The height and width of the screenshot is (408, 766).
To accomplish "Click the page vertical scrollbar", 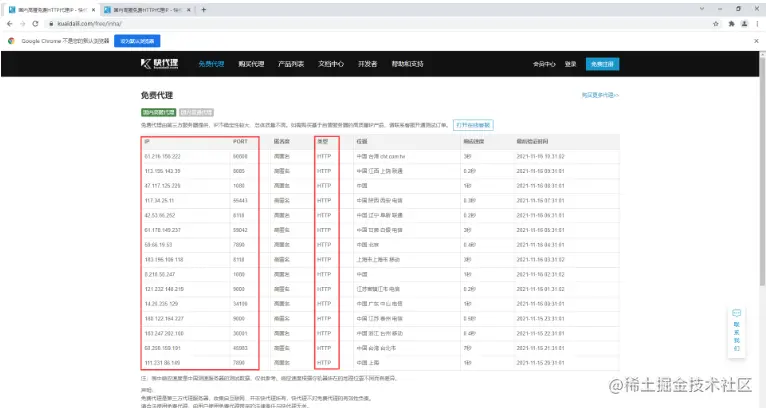I will coord(762,171).
